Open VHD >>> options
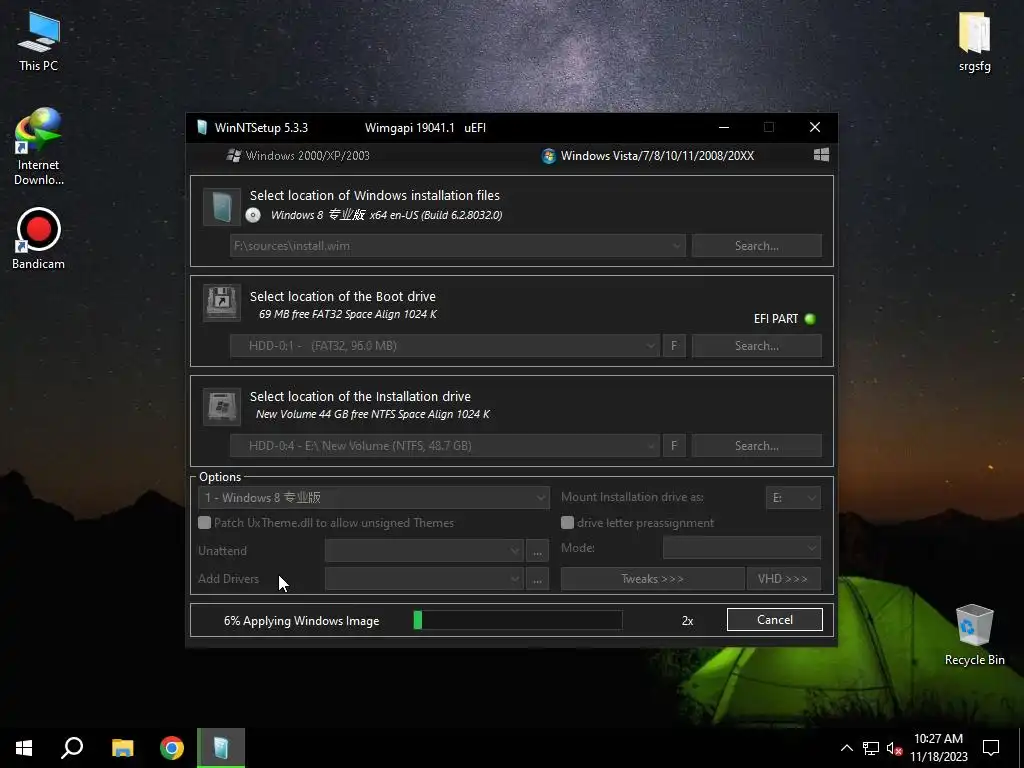The height and width of the screenshot is (768, 1024). [783, 579]
